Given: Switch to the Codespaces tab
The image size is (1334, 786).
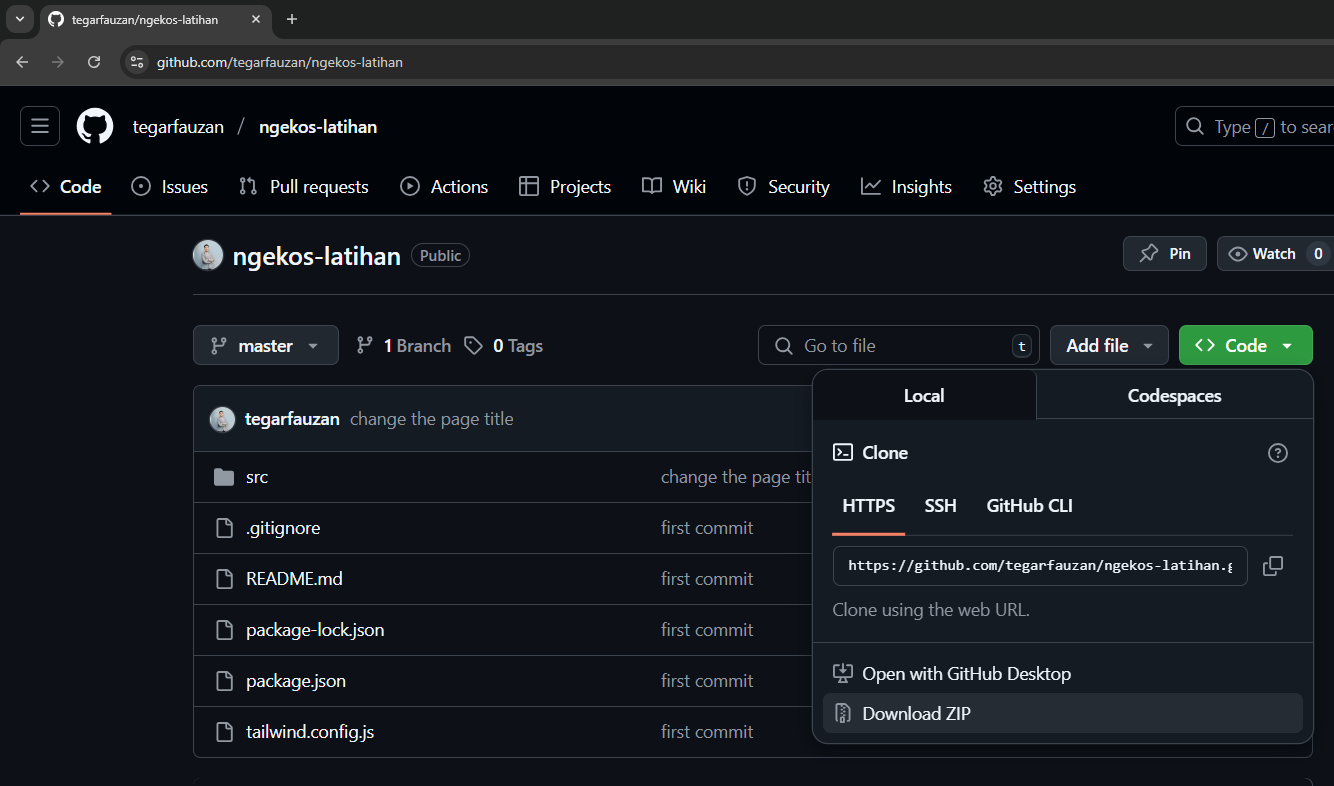Looking at the screenshot, I should pyautogui.click(x=1174, y=396).
